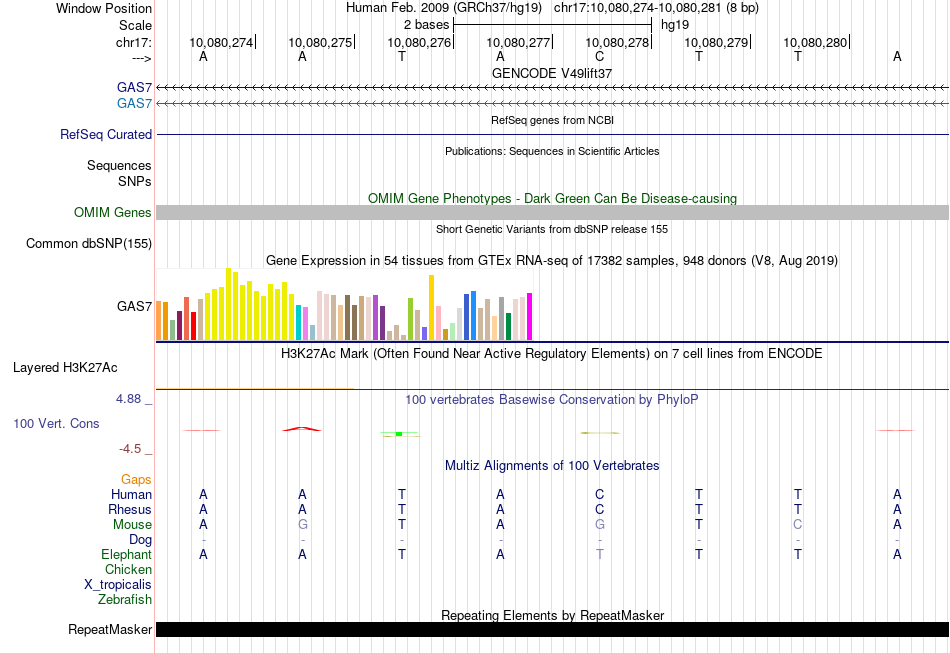Click the Layered H3K27Ac track label
This screenshot has width=950, height=653.
[x=65, y=368]
